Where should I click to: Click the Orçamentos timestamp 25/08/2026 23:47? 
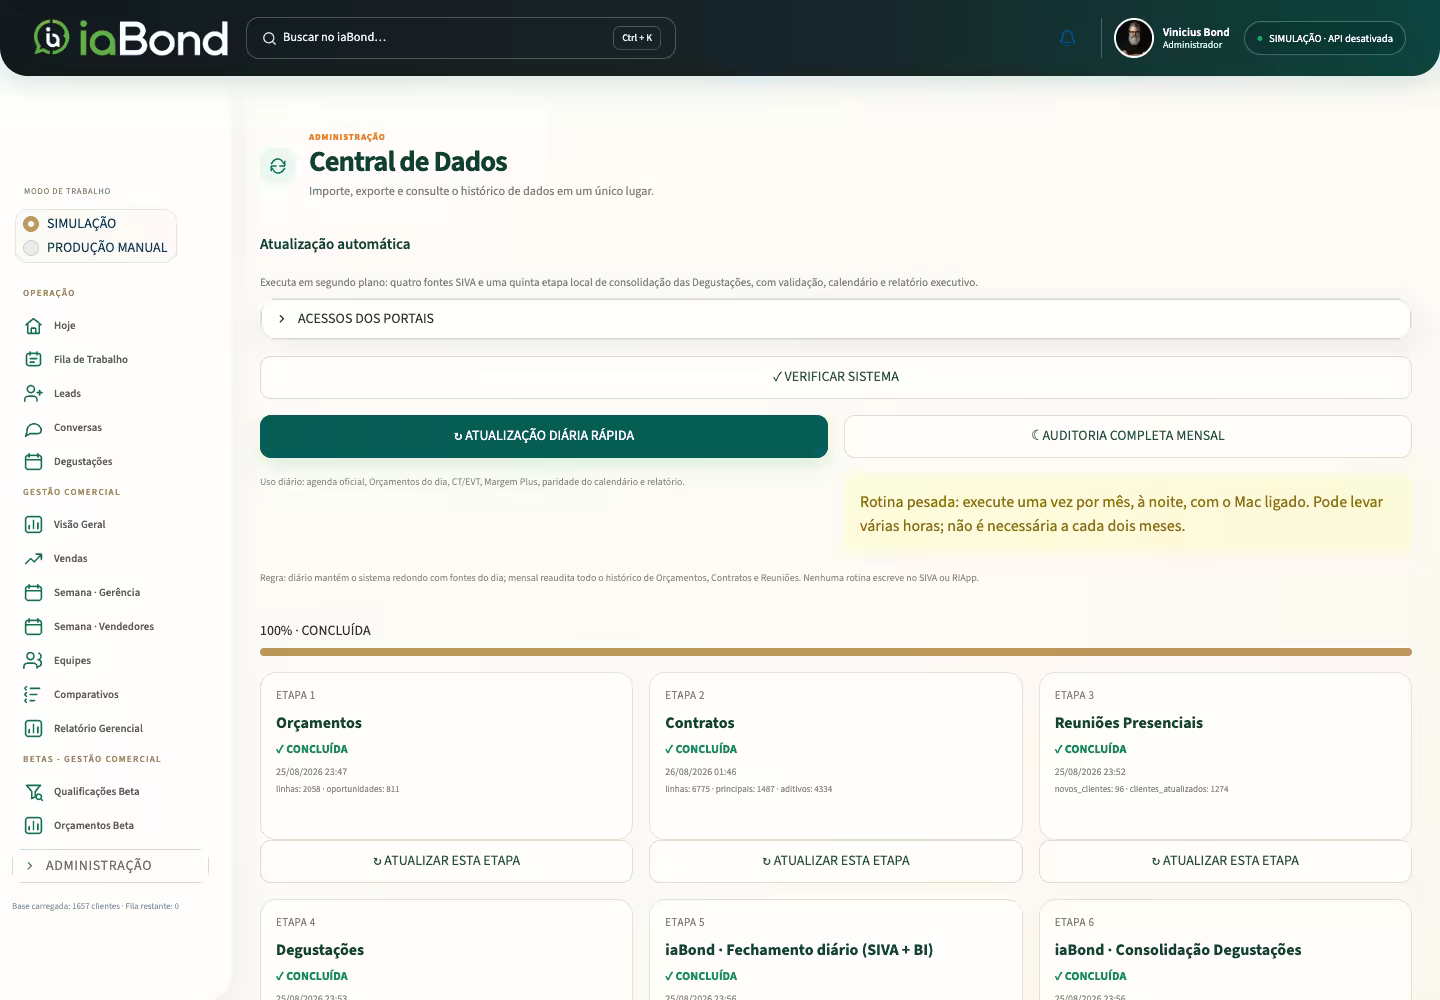tap(311, 772)
